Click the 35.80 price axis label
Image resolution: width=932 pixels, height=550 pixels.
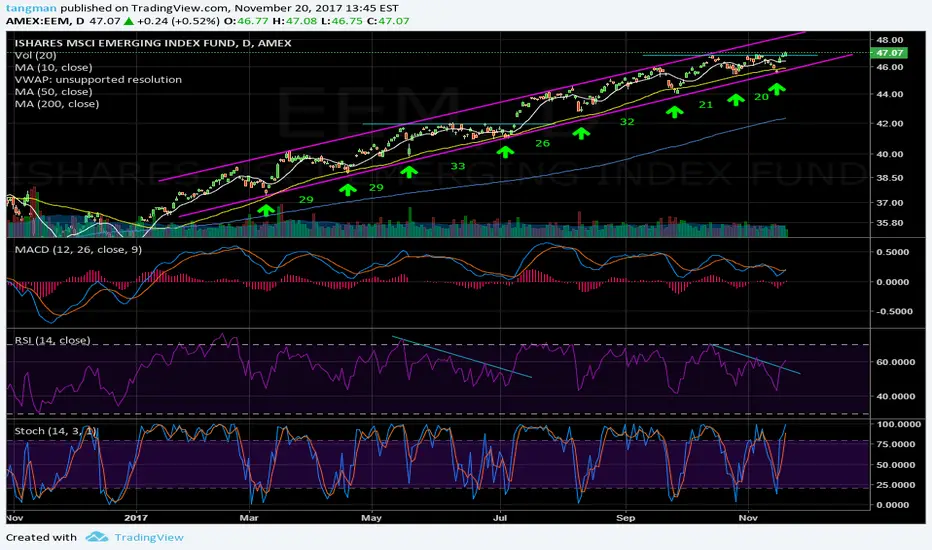pyautogui.click(x=889, y=224)
